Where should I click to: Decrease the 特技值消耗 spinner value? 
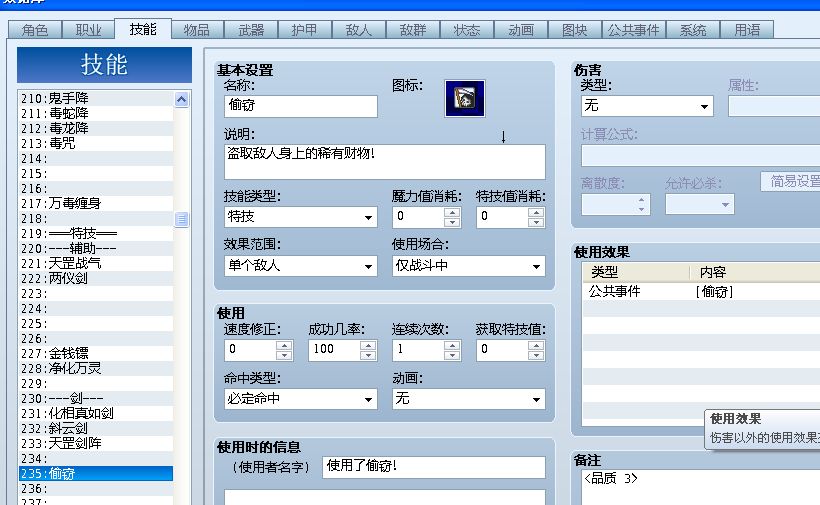536,222
